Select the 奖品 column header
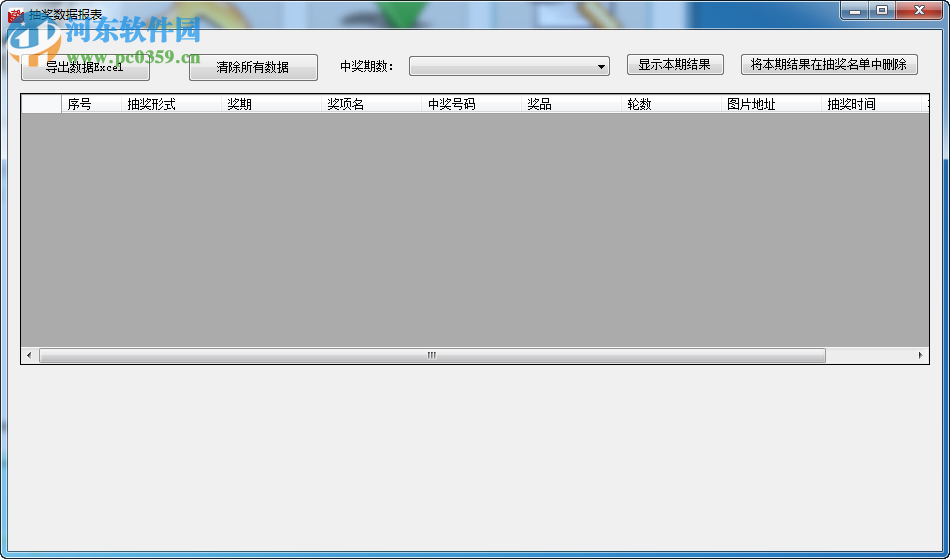This screenshot has height=559, width=950. [x=571, y=104]
